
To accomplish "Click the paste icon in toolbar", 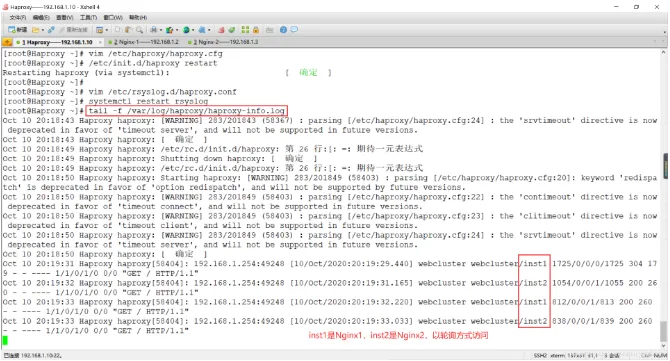I will pyautogui.click(x=128, y=29).
